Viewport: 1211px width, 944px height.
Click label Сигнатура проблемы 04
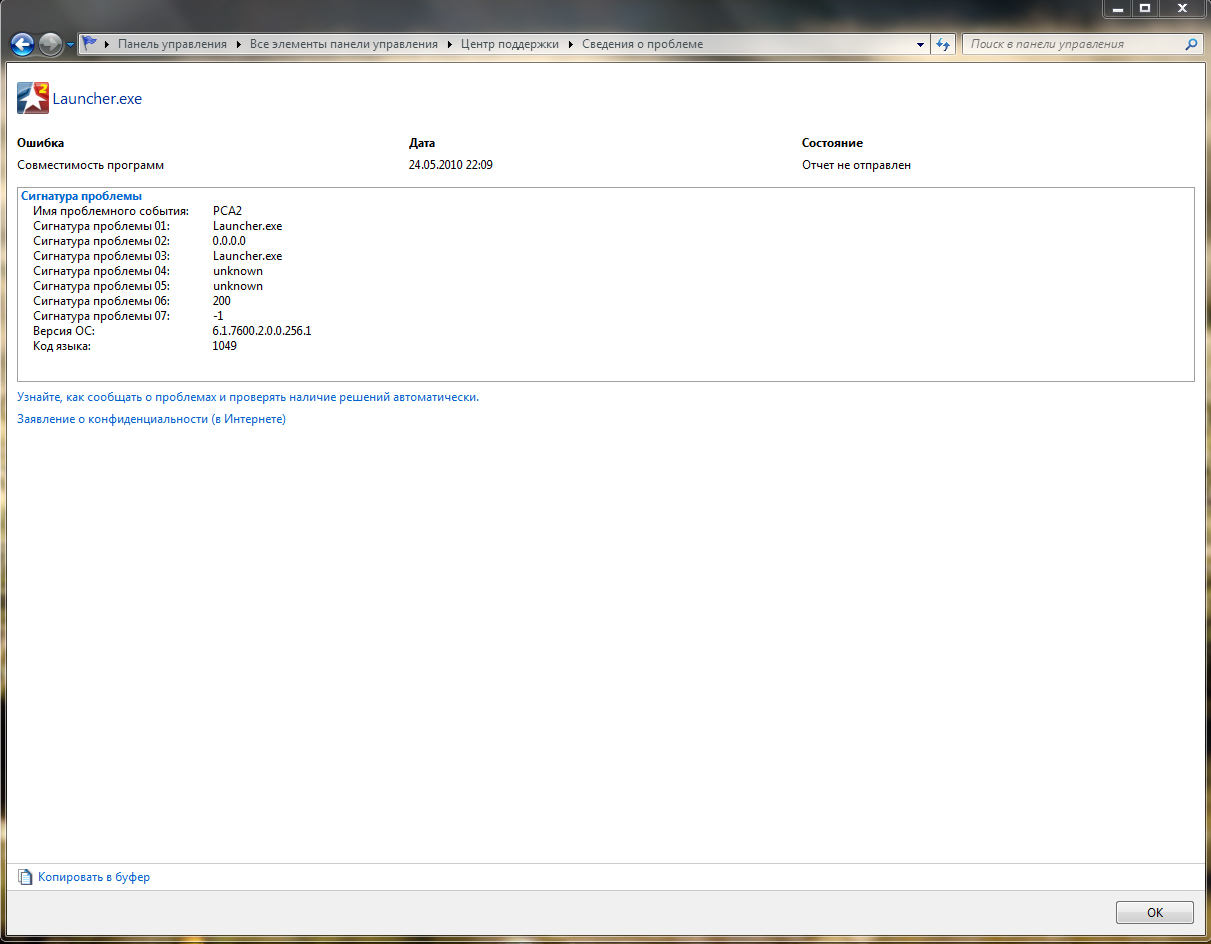tap(102, 271)
